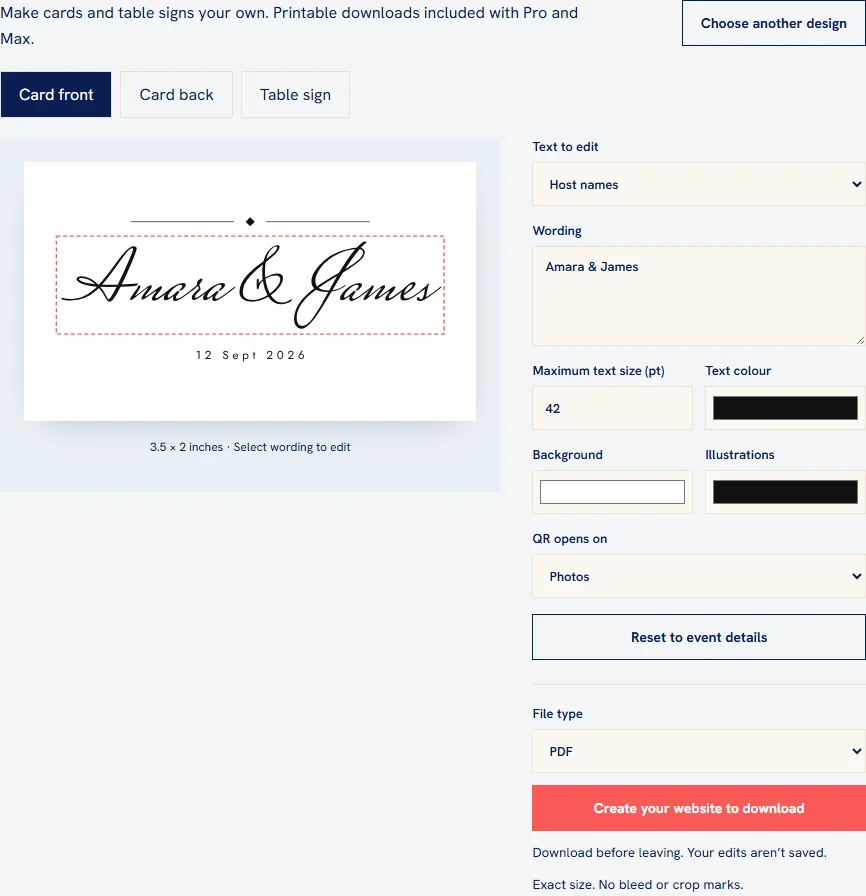Click the Illustrations label
The height and width of the screenshot is (896, 866).
[x=740, y=455]
